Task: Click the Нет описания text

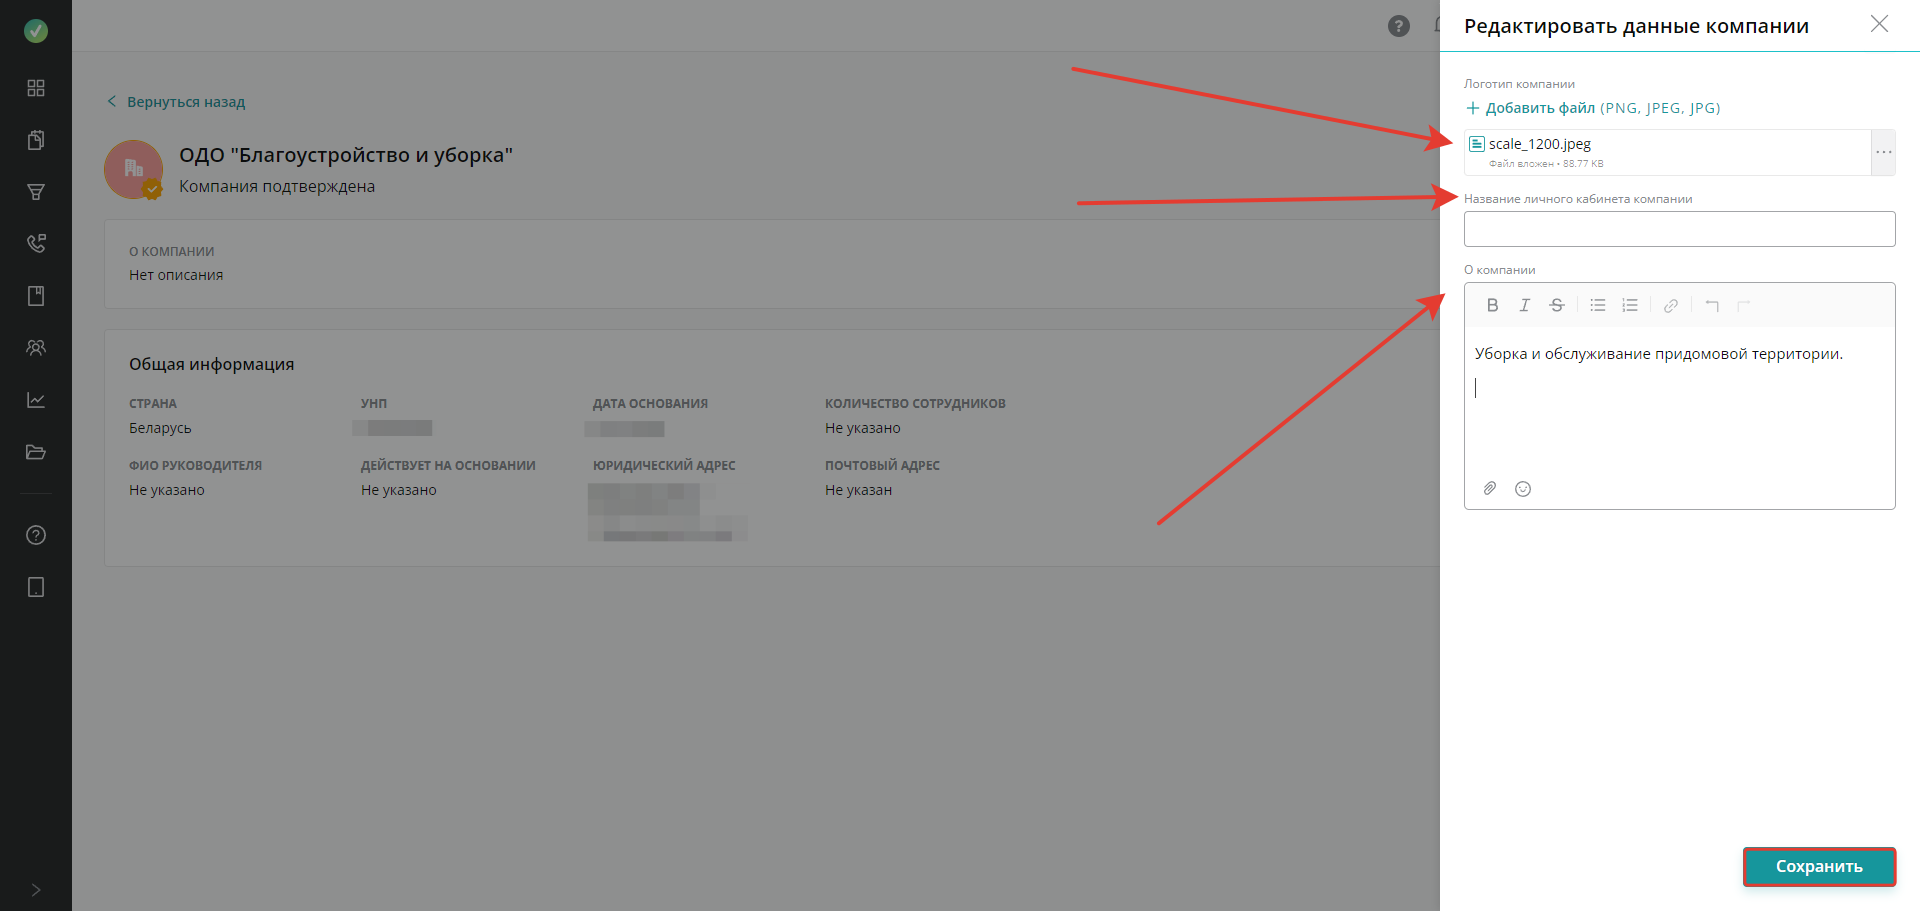Action: pos(176,275)
